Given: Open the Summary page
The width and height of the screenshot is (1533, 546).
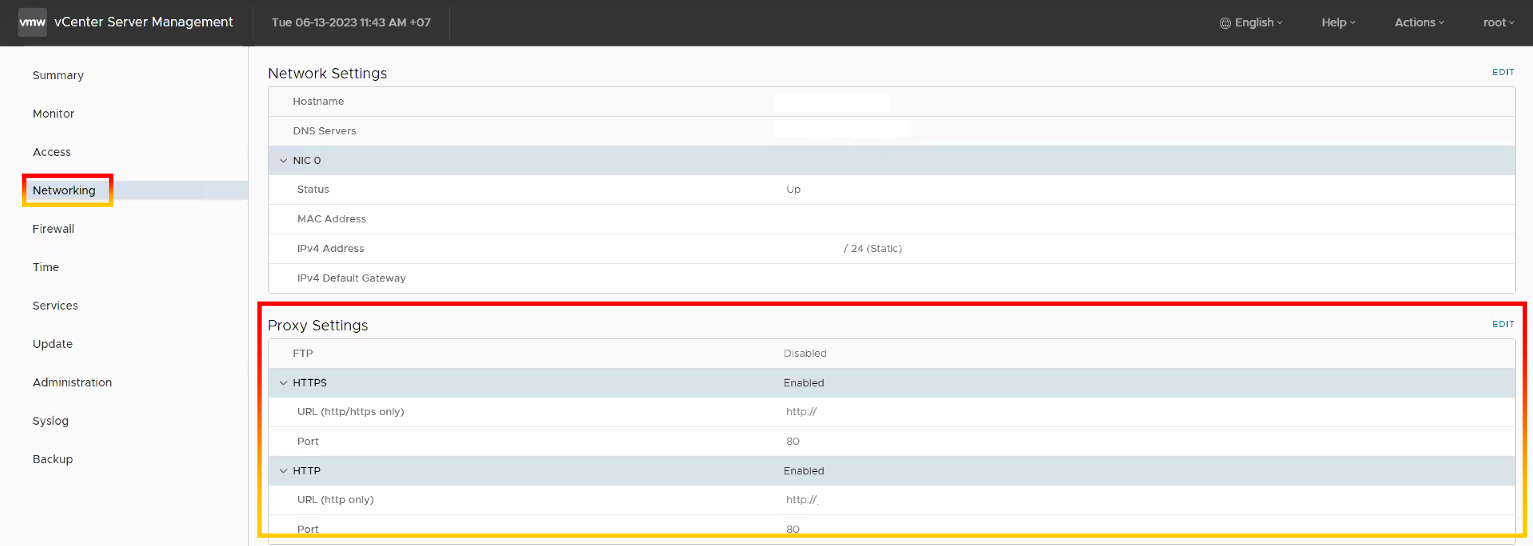Looking at the screenshot, I should [x=58, y=75].
